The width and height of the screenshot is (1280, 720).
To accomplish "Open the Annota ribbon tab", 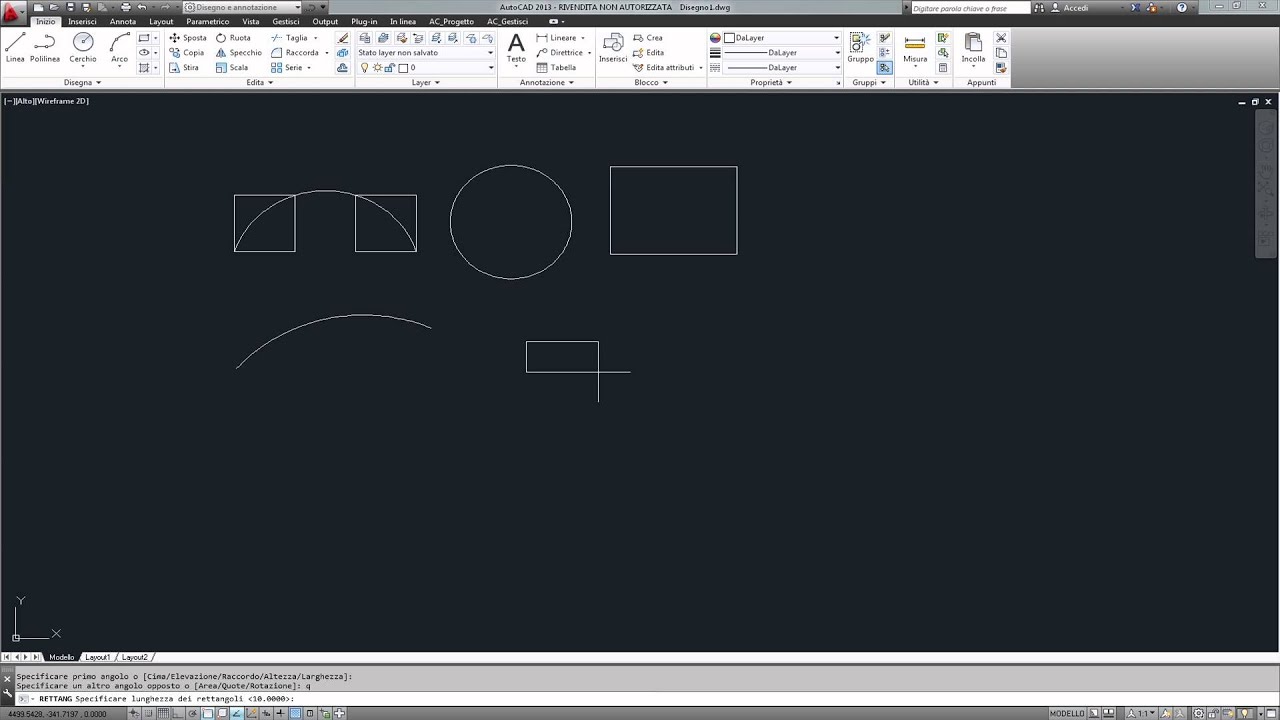I will tap(123, 21).
